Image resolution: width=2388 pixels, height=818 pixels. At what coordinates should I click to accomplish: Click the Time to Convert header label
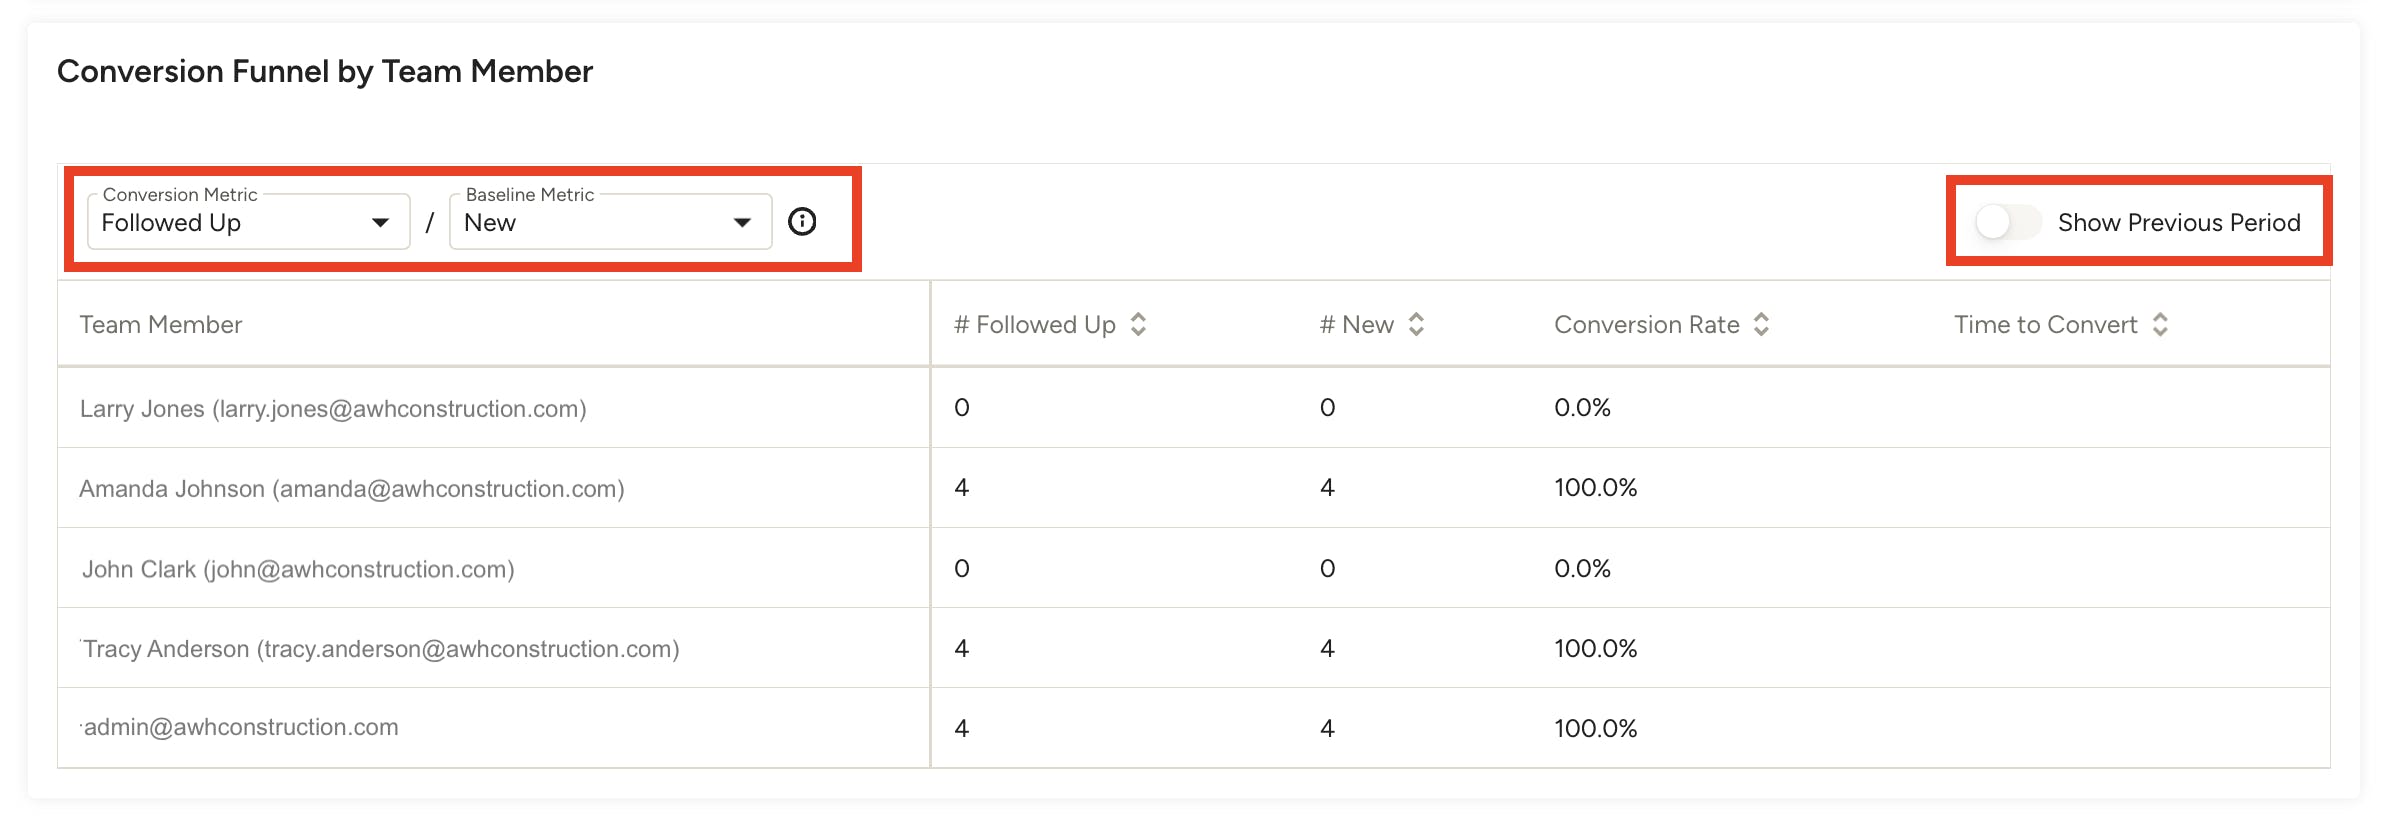click(x=2045, y=325)
